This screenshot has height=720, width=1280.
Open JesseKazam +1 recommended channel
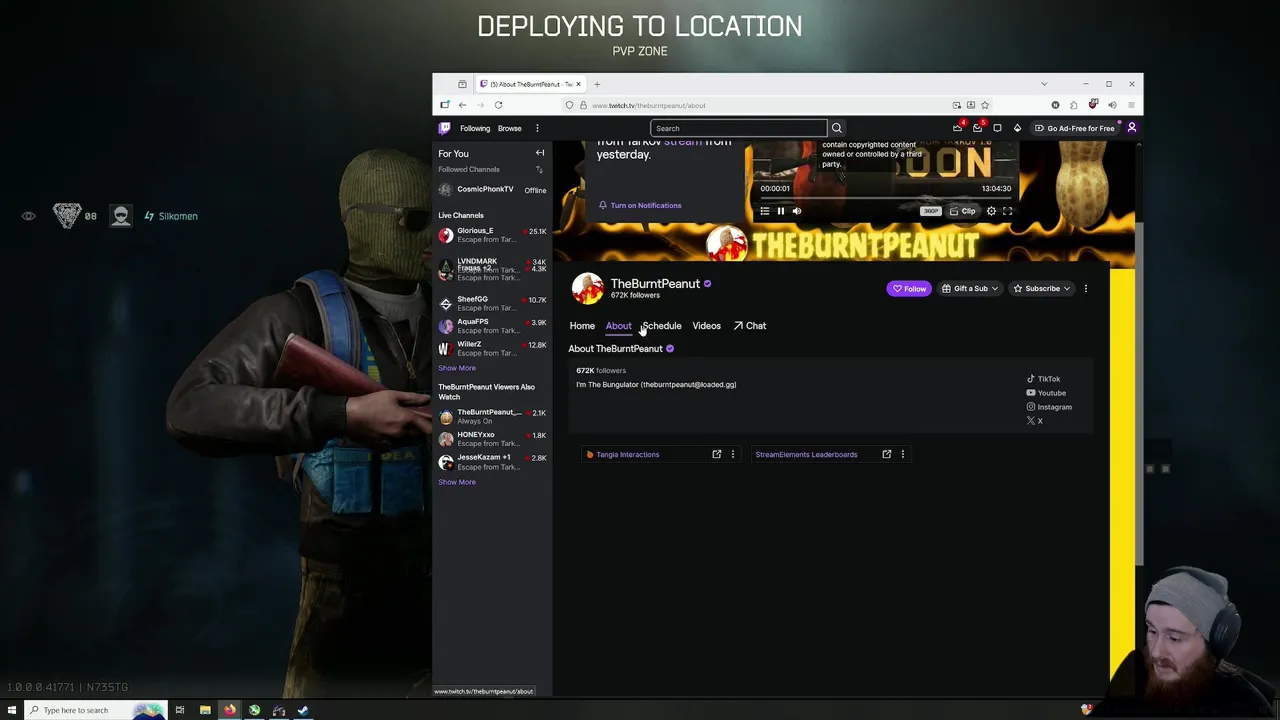pyautogui.click(x=492, y=462)
